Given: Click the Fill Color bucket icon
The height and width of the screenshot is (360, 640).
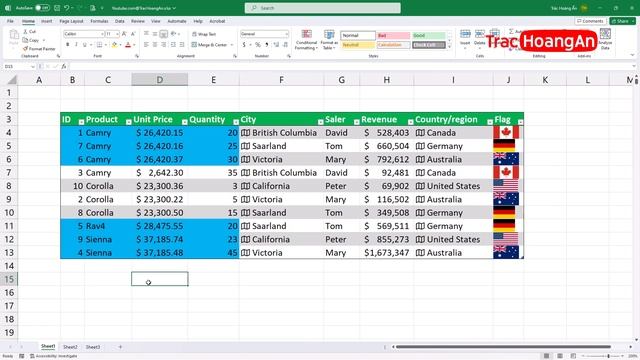Looking at the screenshot, I should tap(115, 44).
